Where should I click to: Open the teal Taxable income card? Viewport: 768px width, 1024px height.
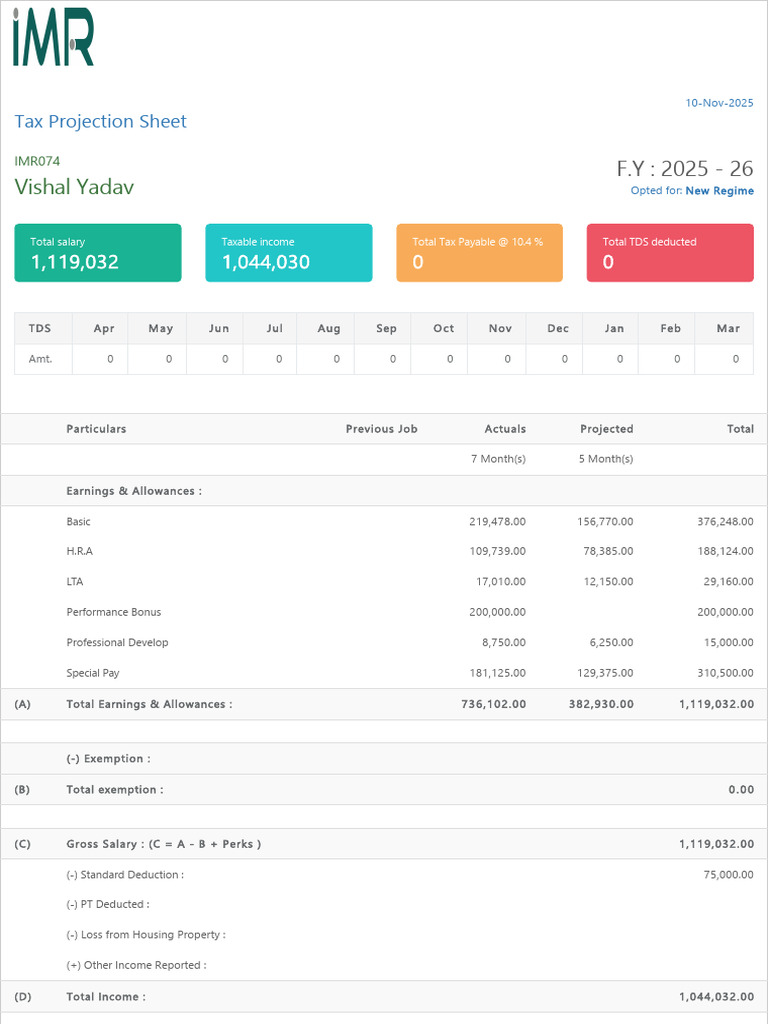[289, 253]
